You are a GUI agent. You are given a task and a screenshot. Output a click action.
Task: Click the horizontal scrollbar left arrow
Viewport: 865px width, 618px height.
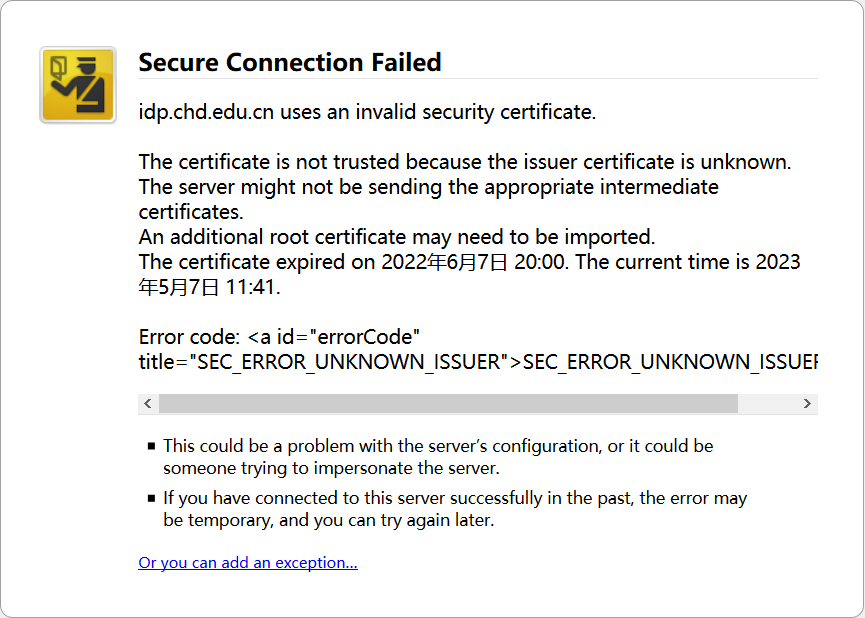tap(148, 403)
